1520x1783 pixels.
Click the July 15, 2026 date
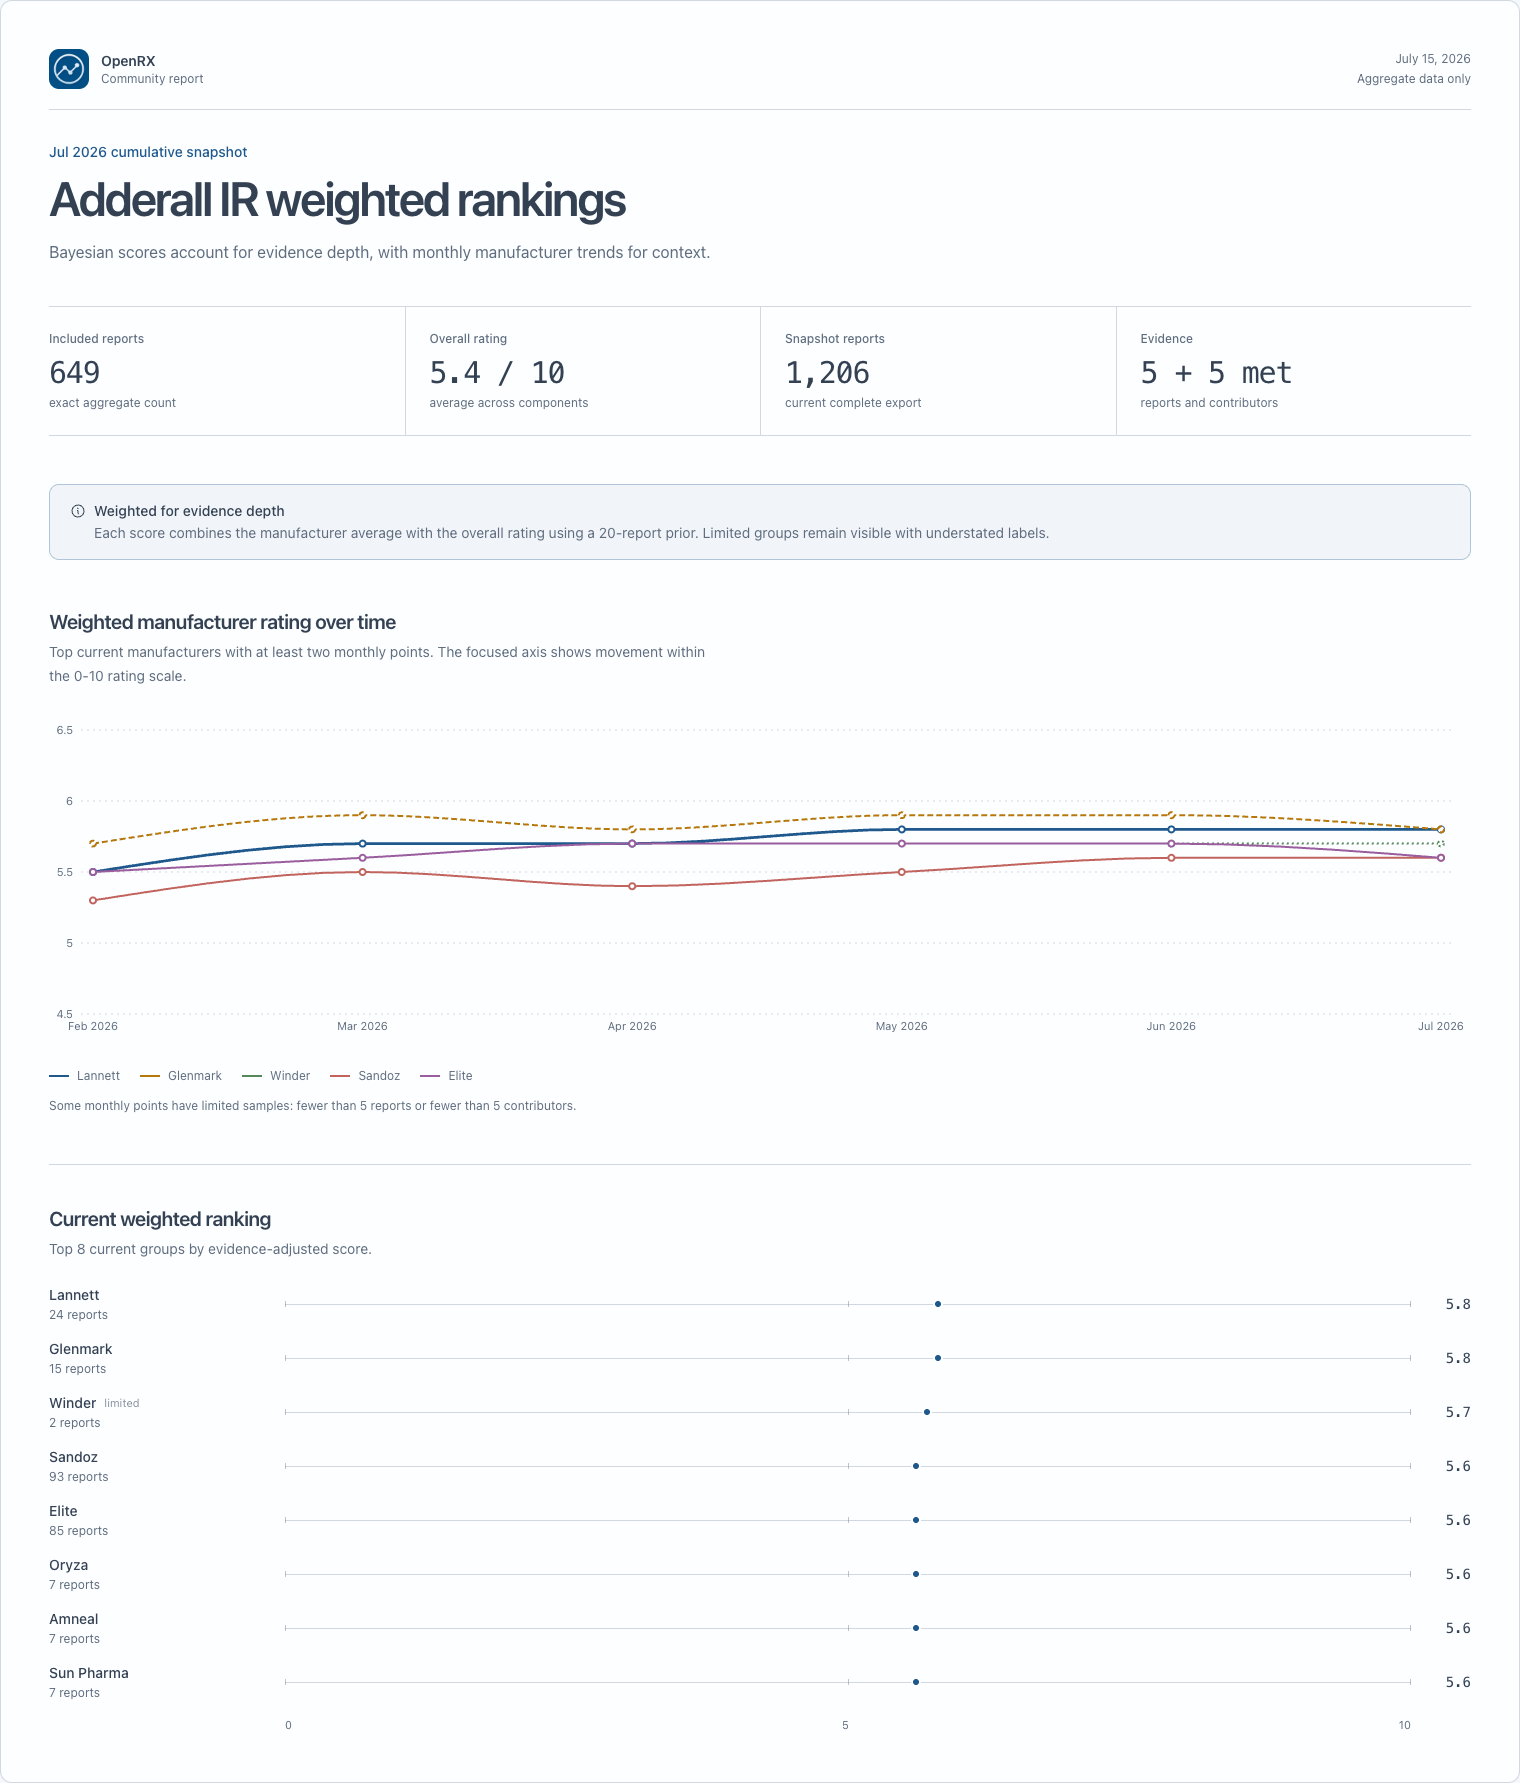tap(1432, 59)
